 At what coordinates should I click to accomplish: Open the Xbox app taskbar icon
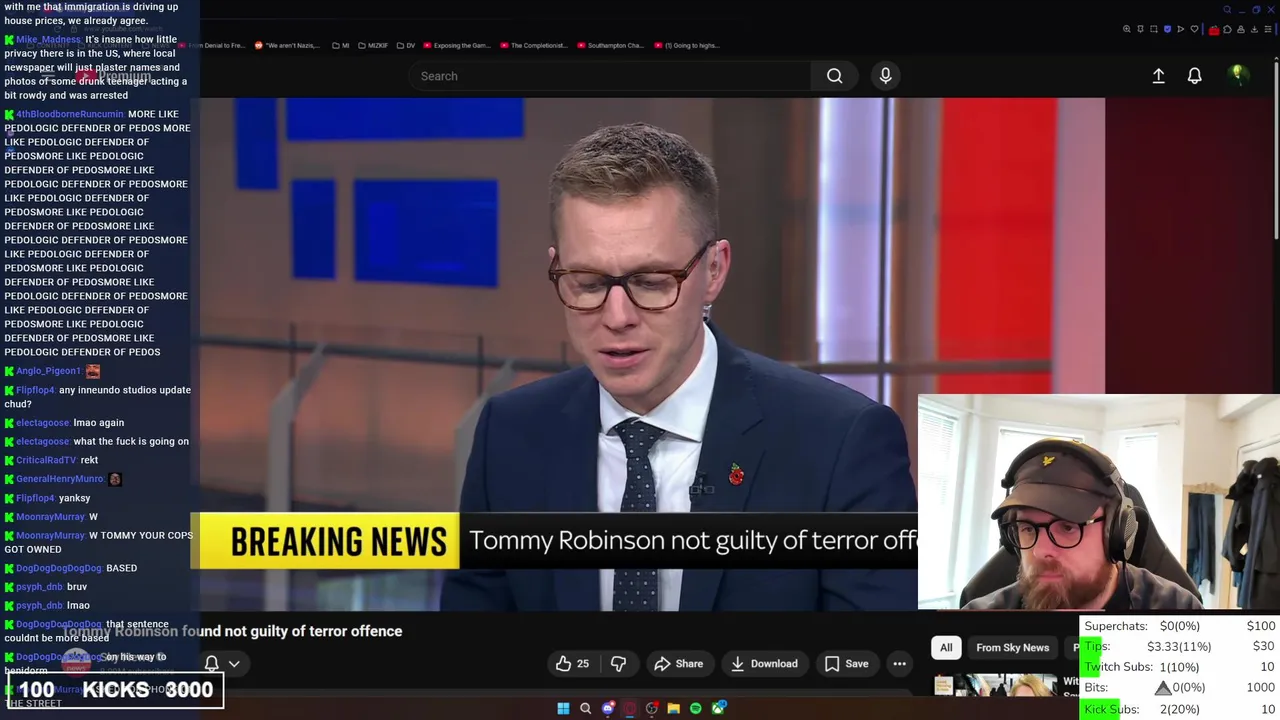(x=718, y=708)
